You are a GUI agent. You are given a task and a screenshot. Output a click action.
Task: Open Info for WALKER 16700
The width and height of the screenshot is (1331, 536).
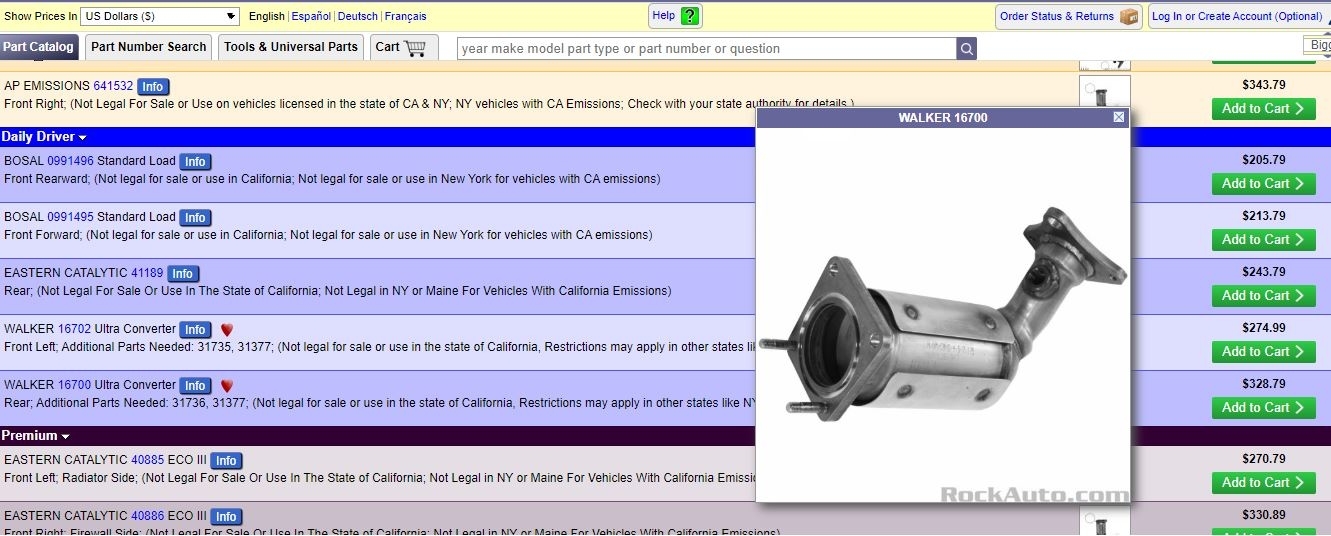[195, 386]
